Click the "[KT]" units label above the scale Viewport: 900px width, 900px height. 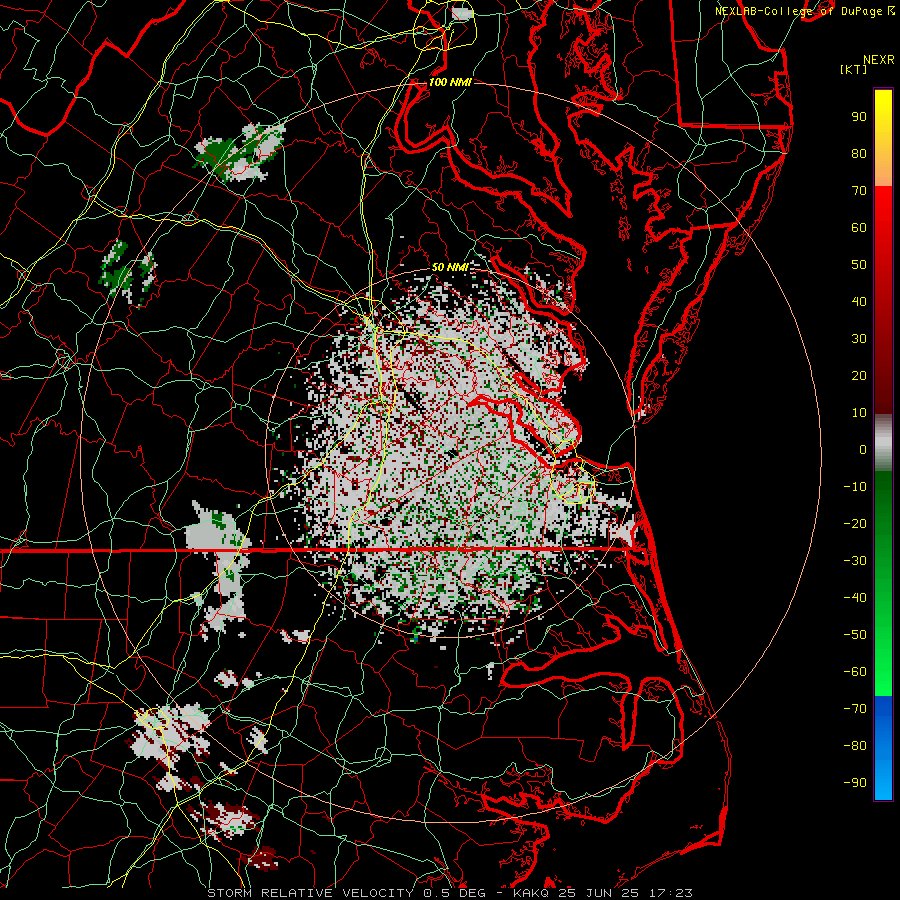tap(853, 69)
